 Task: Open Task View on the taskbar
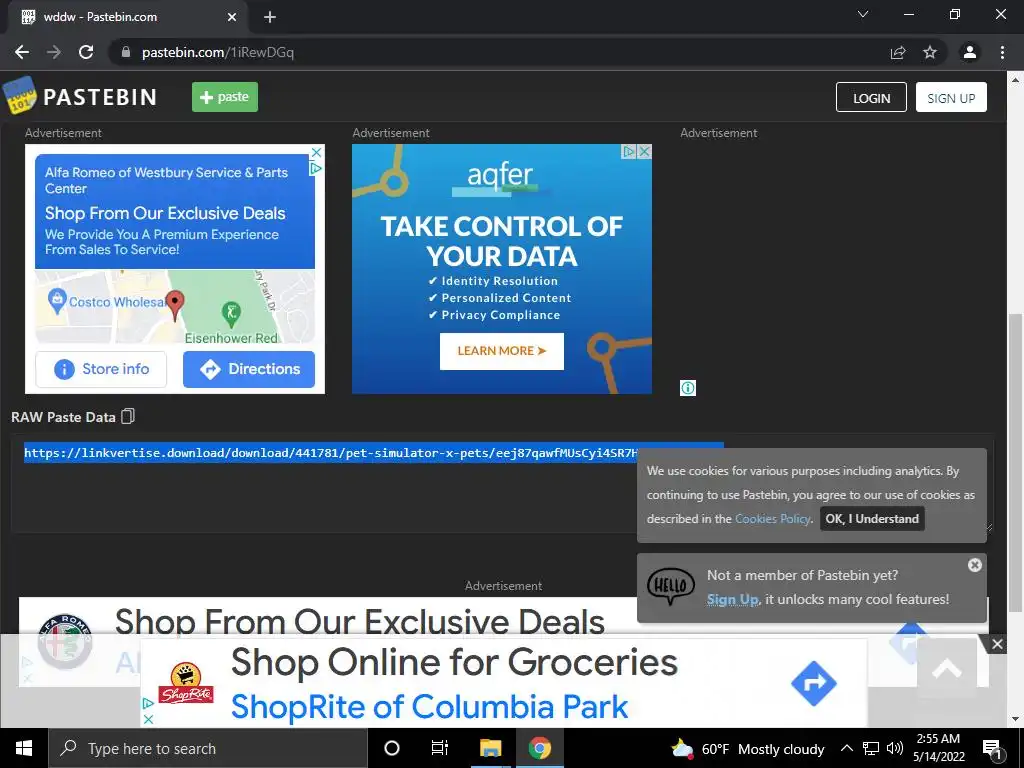pos(440,748)
